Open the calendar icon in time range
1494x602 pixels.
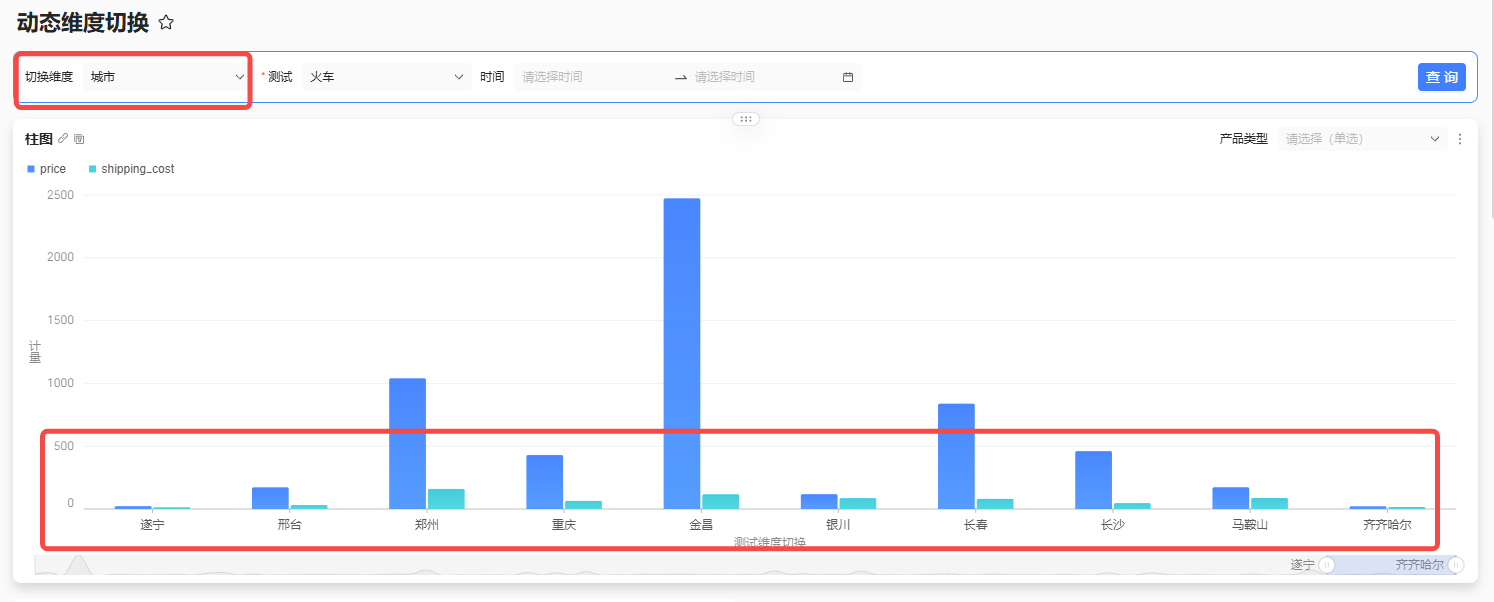tap(847, 77)
